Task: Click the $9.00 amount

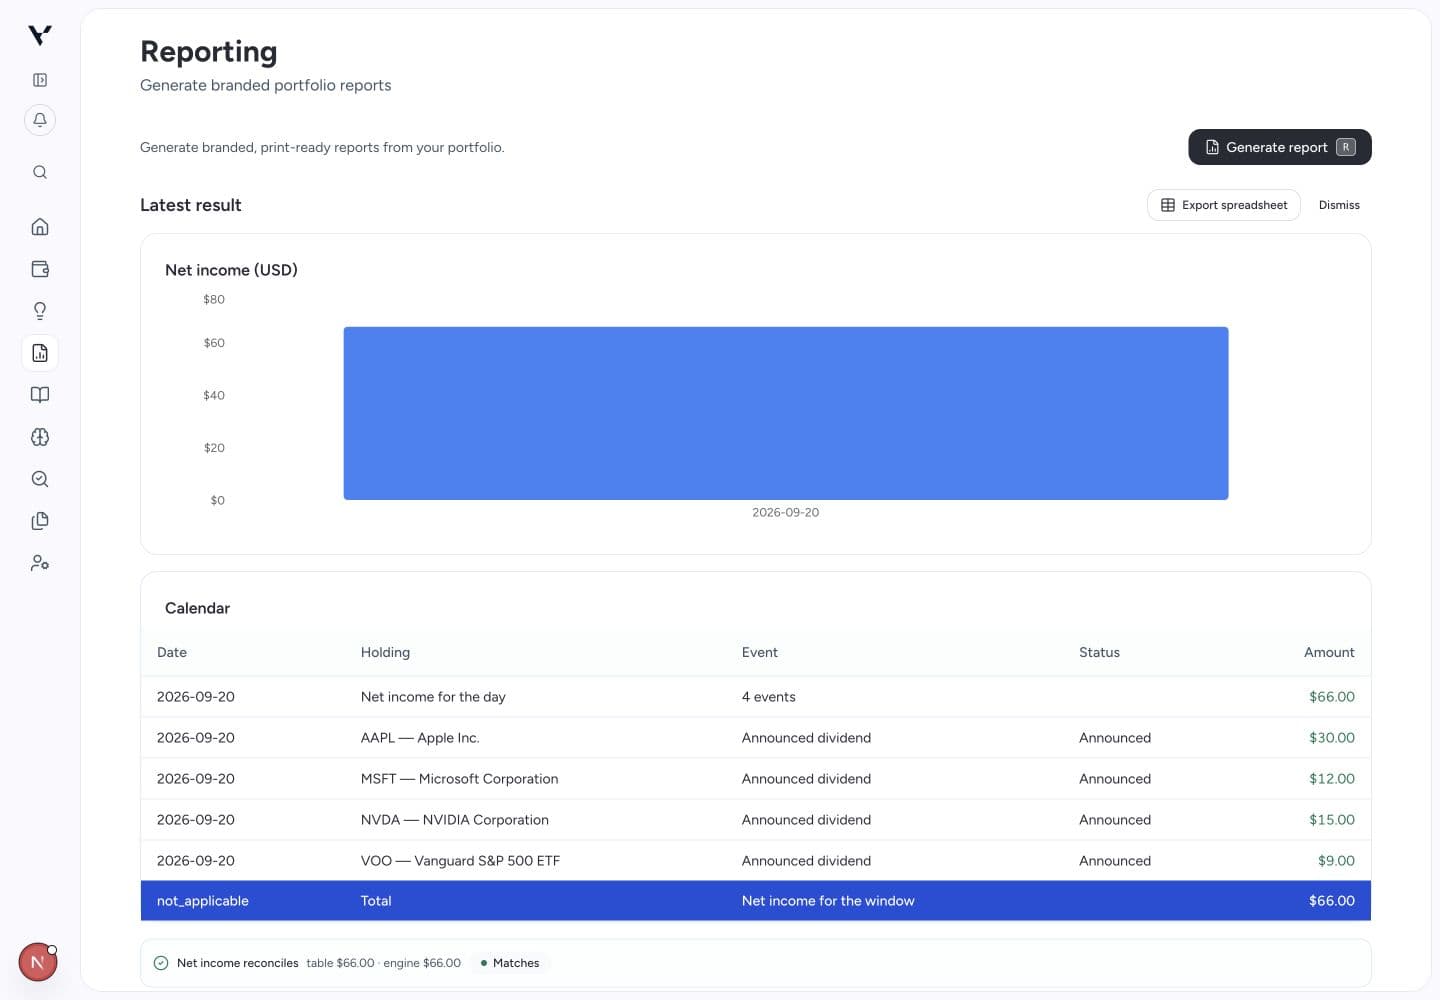Action: coord(1336,861)
